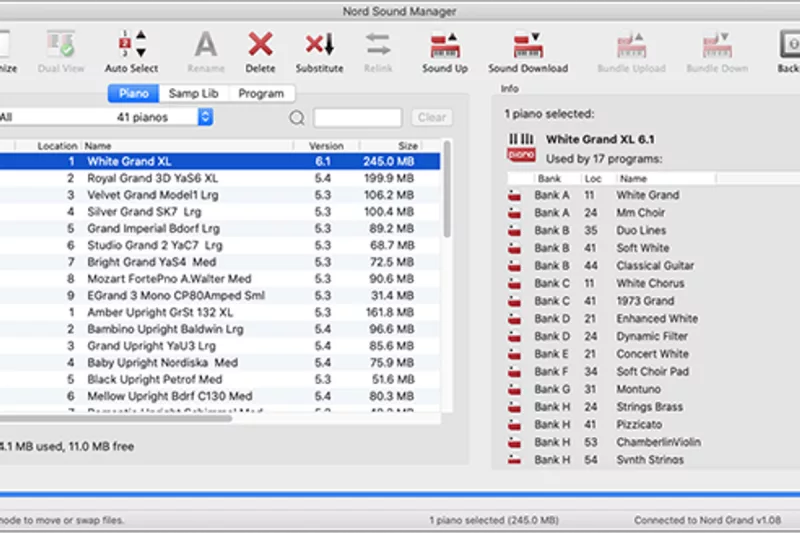Click the Substitute toolbar icon
The height and width of the screenshot is (533, 800).
pos(319,45)
